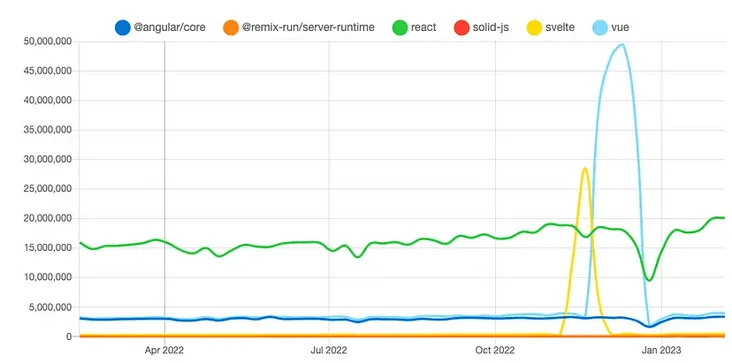Click the red solid-js legend dot

tap(461, 28)
